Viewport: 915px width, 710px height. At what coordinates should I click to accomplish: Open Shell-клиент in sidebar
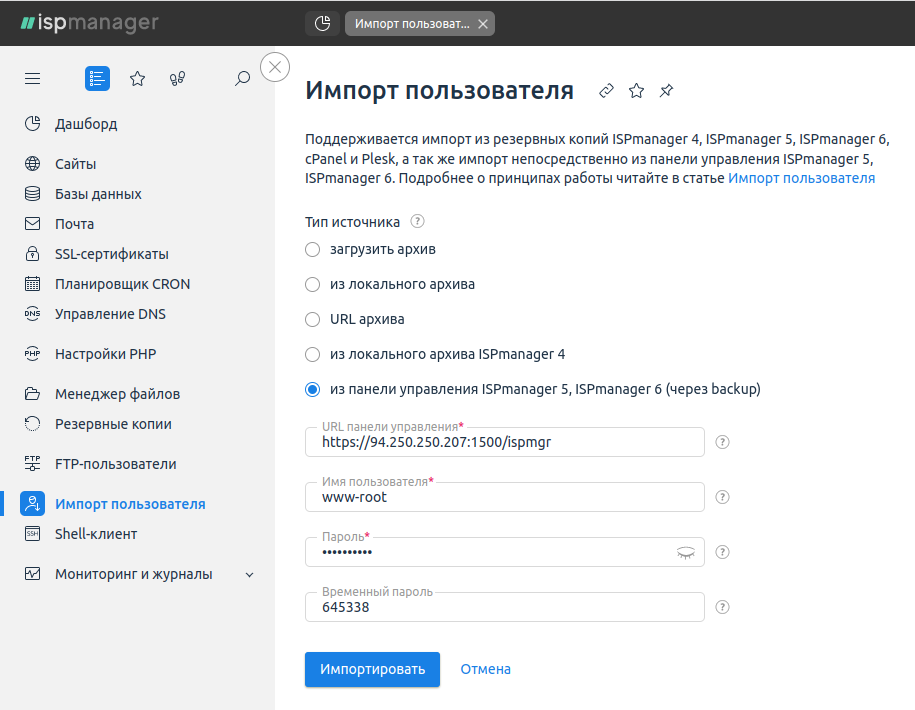(x=96, y=534)
